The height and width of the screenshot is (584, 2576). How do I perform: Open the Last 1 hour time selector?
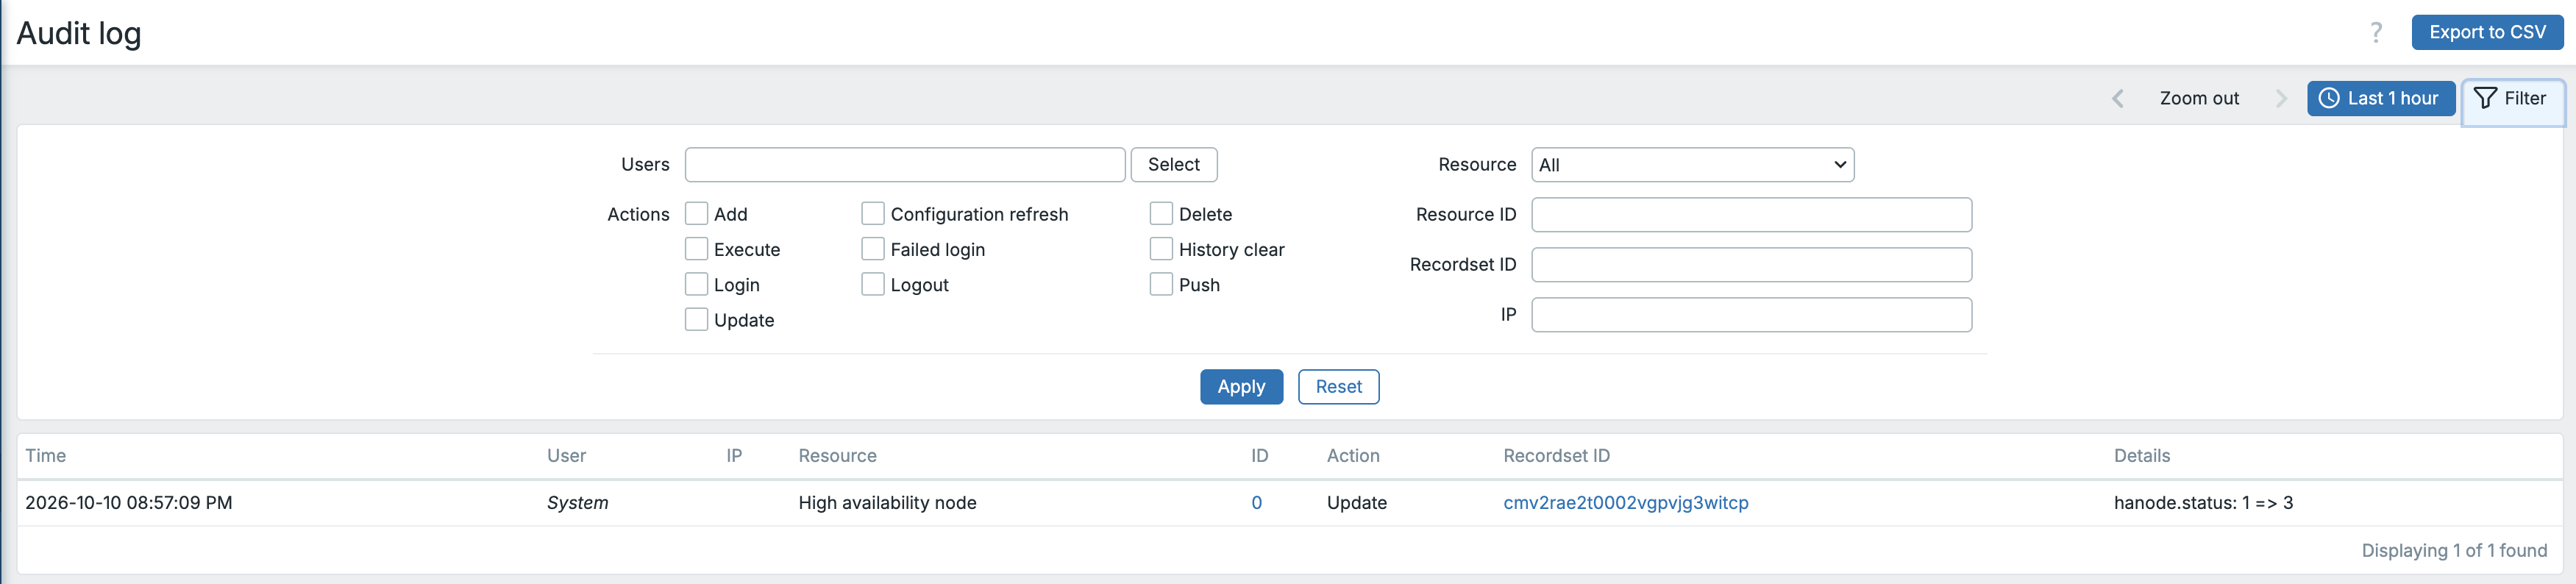tap(2380, 98)
